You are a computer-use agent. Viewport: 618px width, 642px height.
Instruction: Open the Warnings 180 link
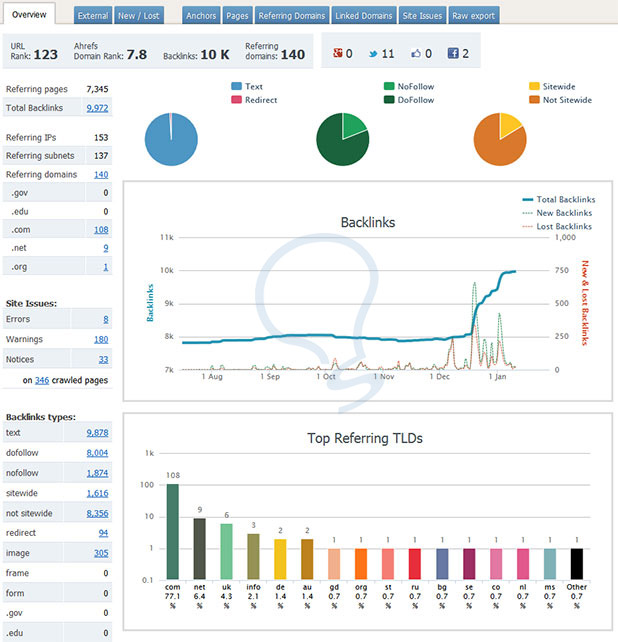(x=101, y=339)
